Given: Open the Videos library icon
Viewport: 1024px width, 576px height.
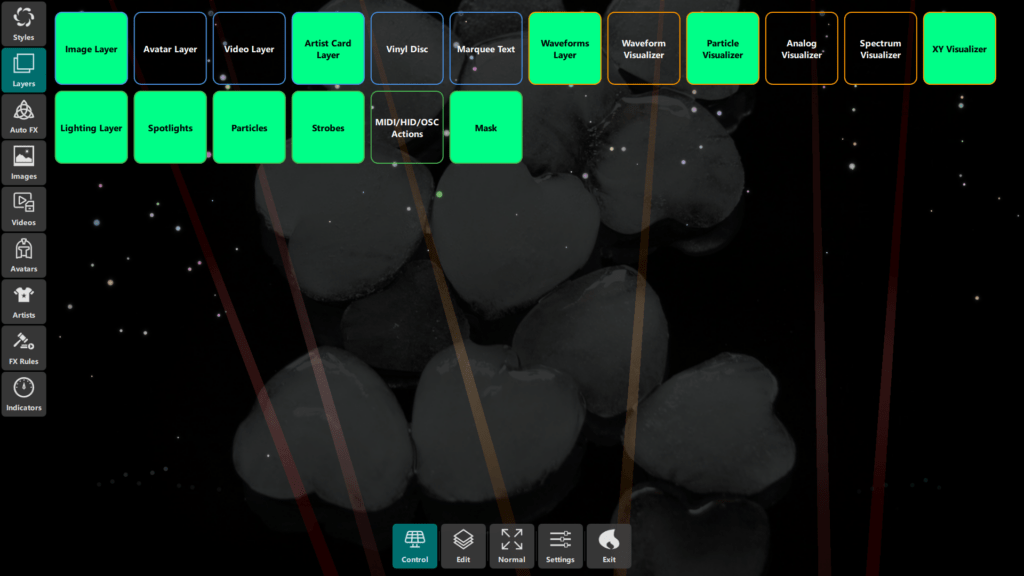Looking at the screenshot, I should tap(23, 209).
